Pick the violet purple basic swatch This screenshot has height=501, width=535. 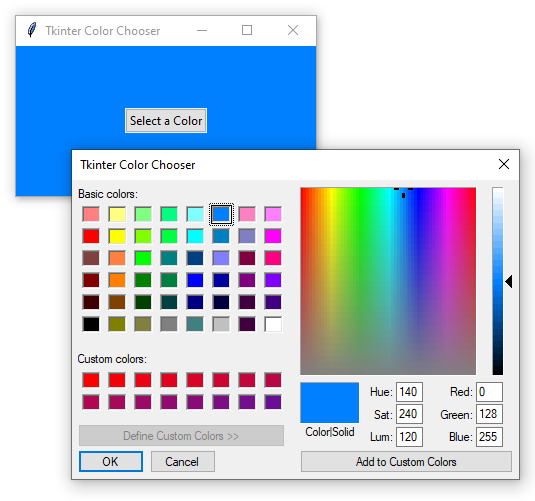(273, 280)
